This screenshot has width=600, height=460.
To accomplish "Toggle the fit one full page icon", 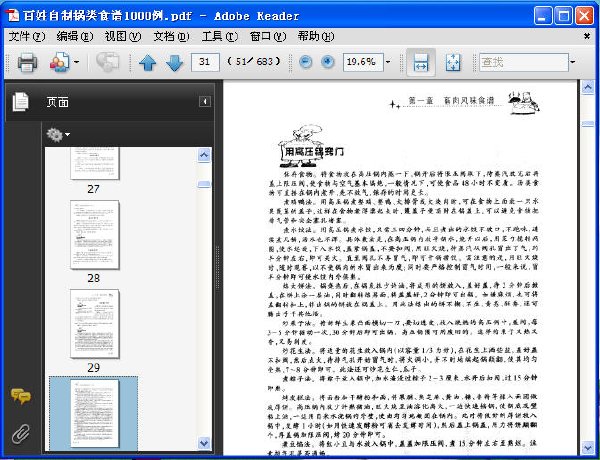I will point(453,62).
